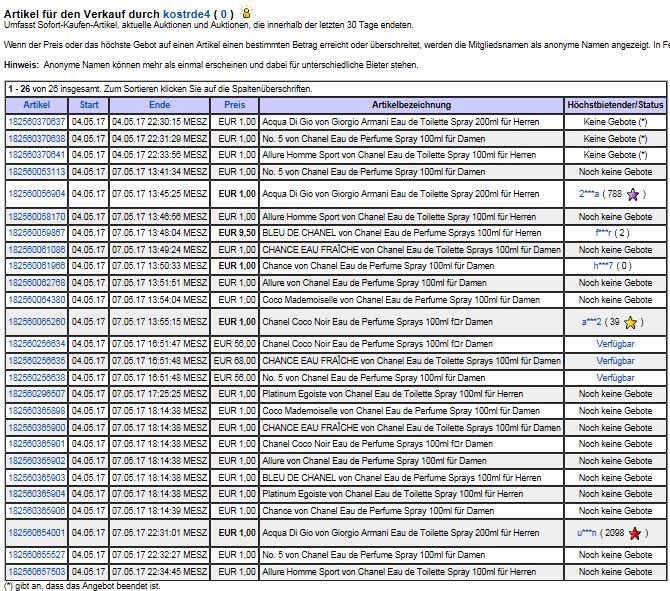Image resolution: width=670 pixels, height=591 pixels.
Task: Click Verfügbar for the No. 5 item ending 16:51:48
Action: [x=615, y=378]
